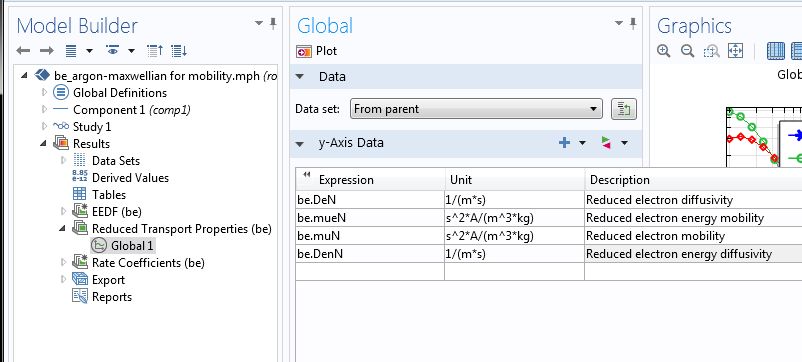The height and width of the screenshot is (362, 802).
Task: Click the Collapse All icon in Model Builder
Action: coord(154,51)
